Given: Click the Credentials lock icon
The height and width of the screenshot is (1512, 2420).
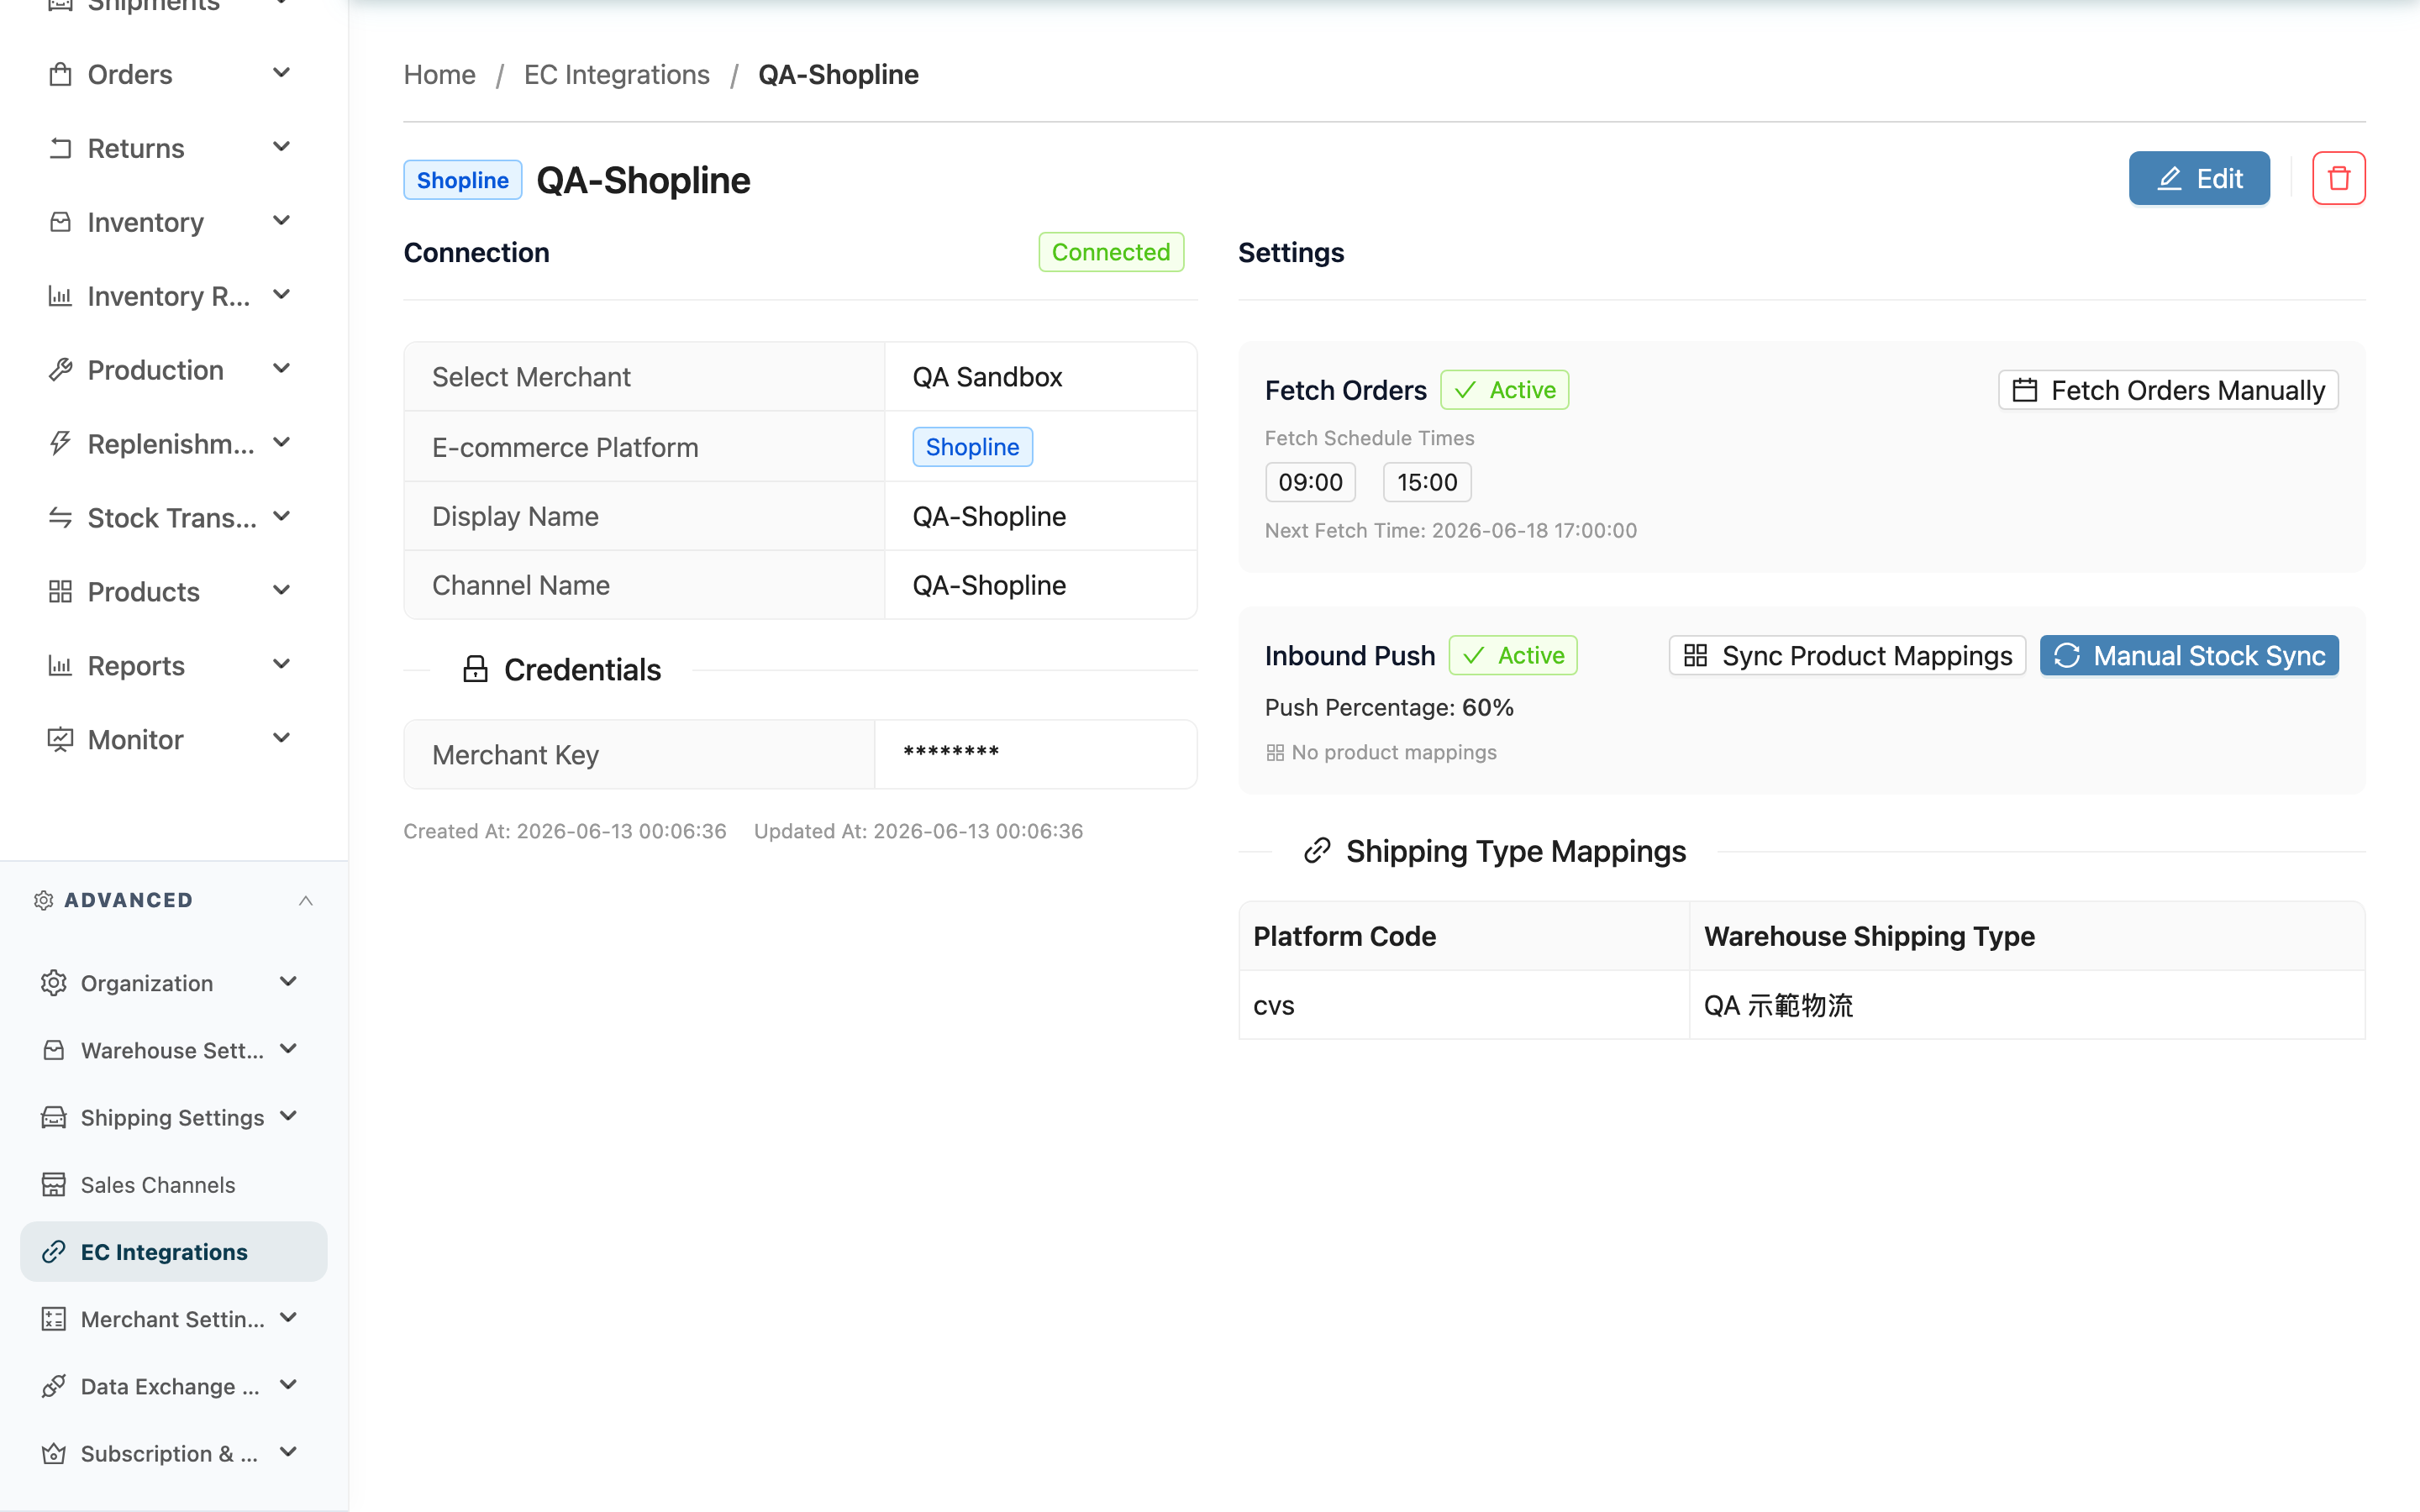Looking at the screenshot, I should [x=475, y=669].
